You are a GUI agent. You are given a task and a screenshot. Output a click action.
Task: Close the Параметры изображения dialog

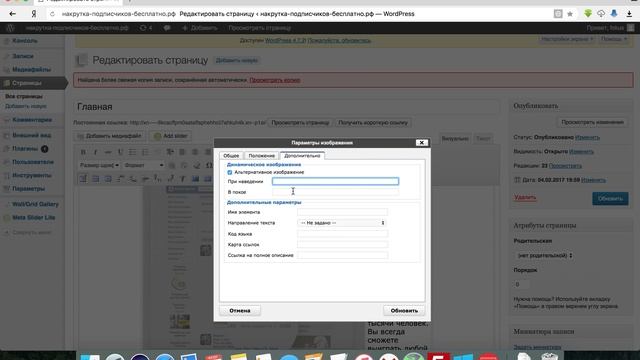(422, 142)
